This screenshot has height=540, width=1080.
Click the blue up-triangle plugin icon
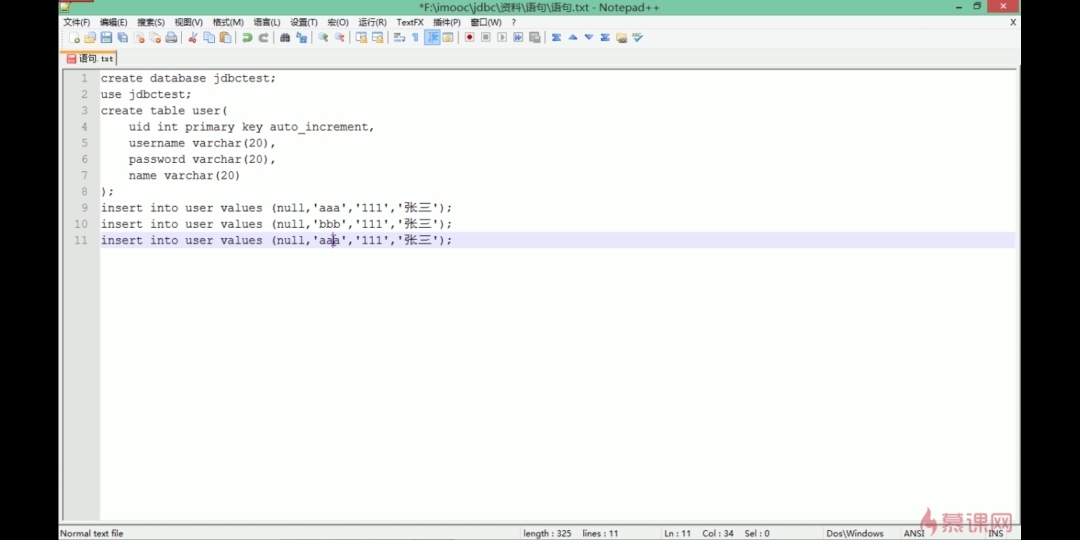pyautogui.click(x=572, y=37)
